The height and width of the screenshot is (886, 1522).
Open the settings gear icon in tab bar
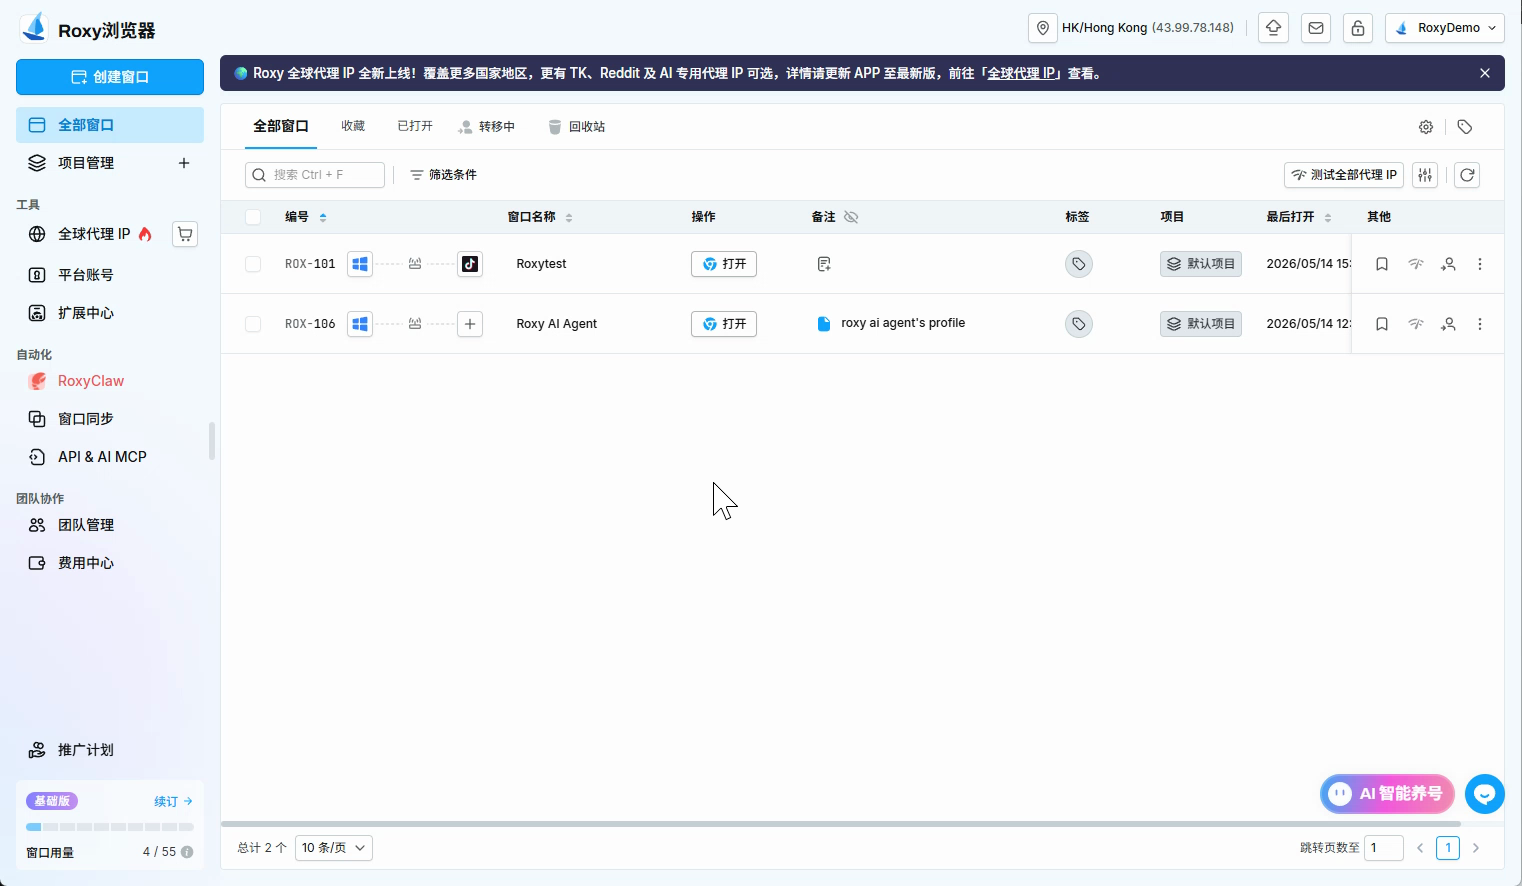coord(1426,127)
